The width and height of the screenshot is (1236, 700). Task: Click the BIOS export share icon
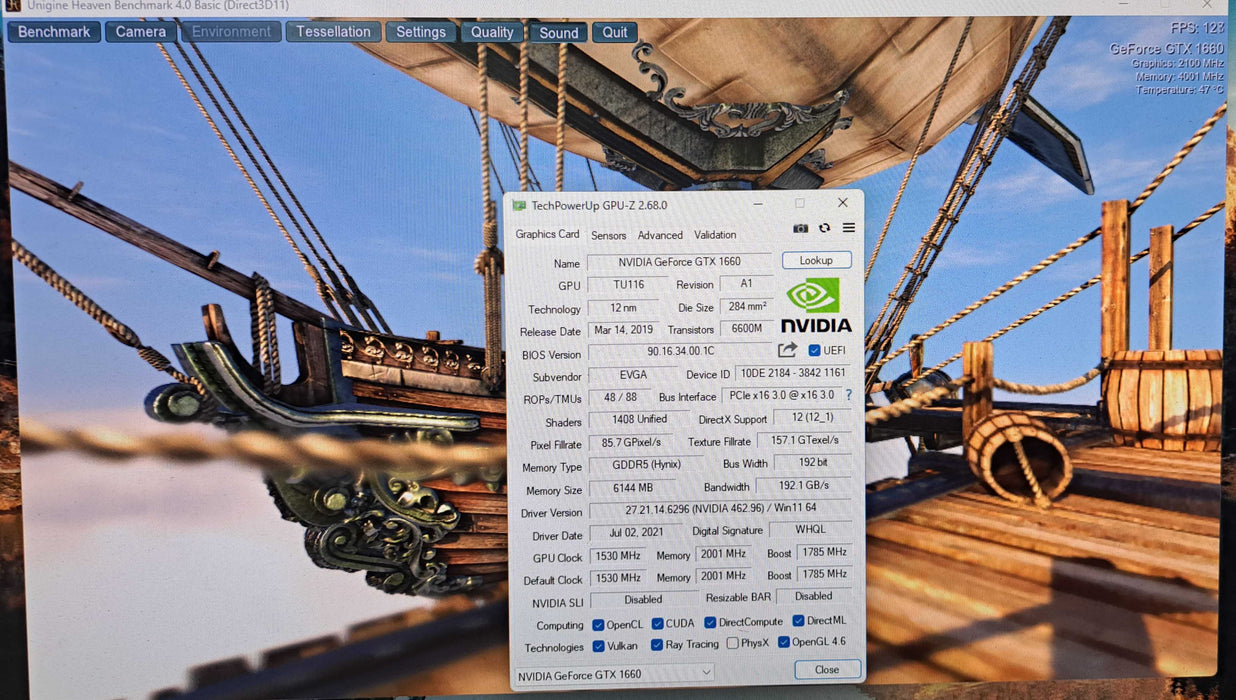[x=788, y=349]
